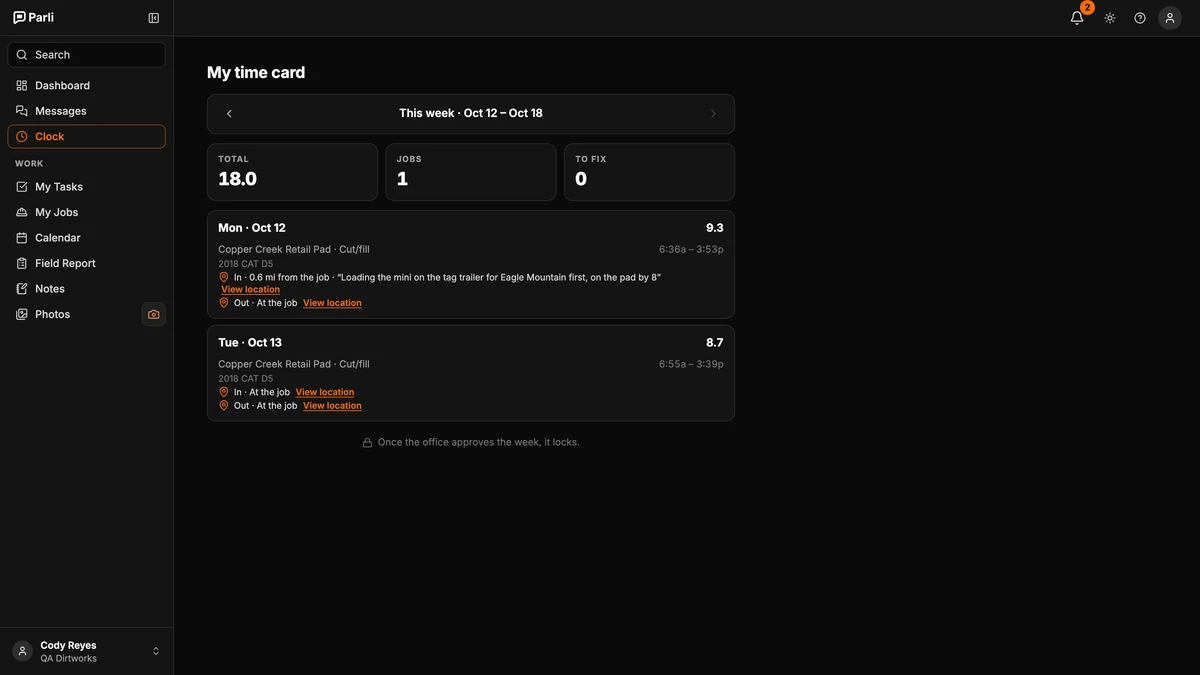Viewport: 1200px width, 675px height.
Task: Click the 9.3 hours value
Action: pyautogui.click(x=715, y=228)
